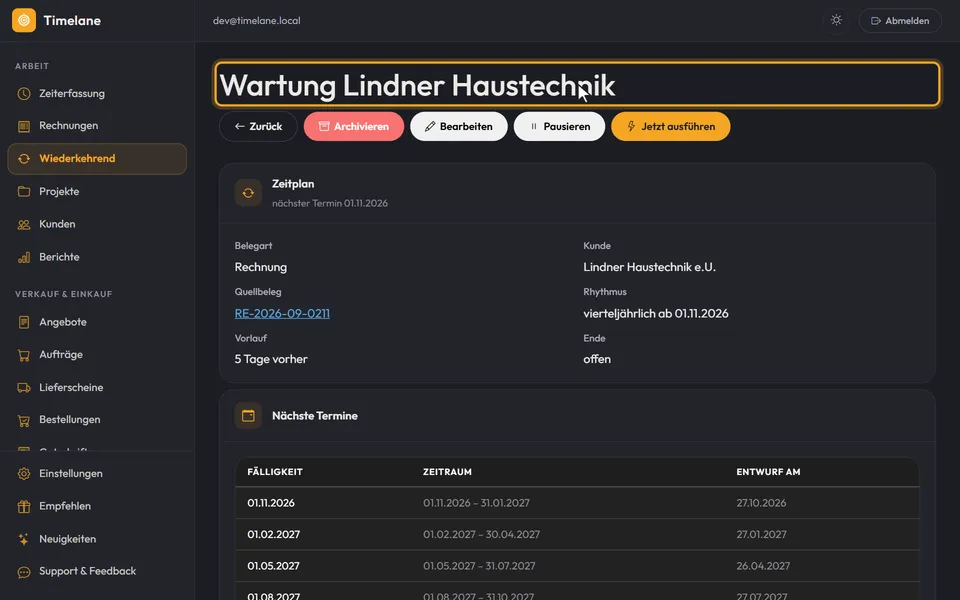Screen dimensions: 960x600
Task: Open Bestellungen cart icon in sidebar
Action: pyautogui.click(x=24, y=420)
